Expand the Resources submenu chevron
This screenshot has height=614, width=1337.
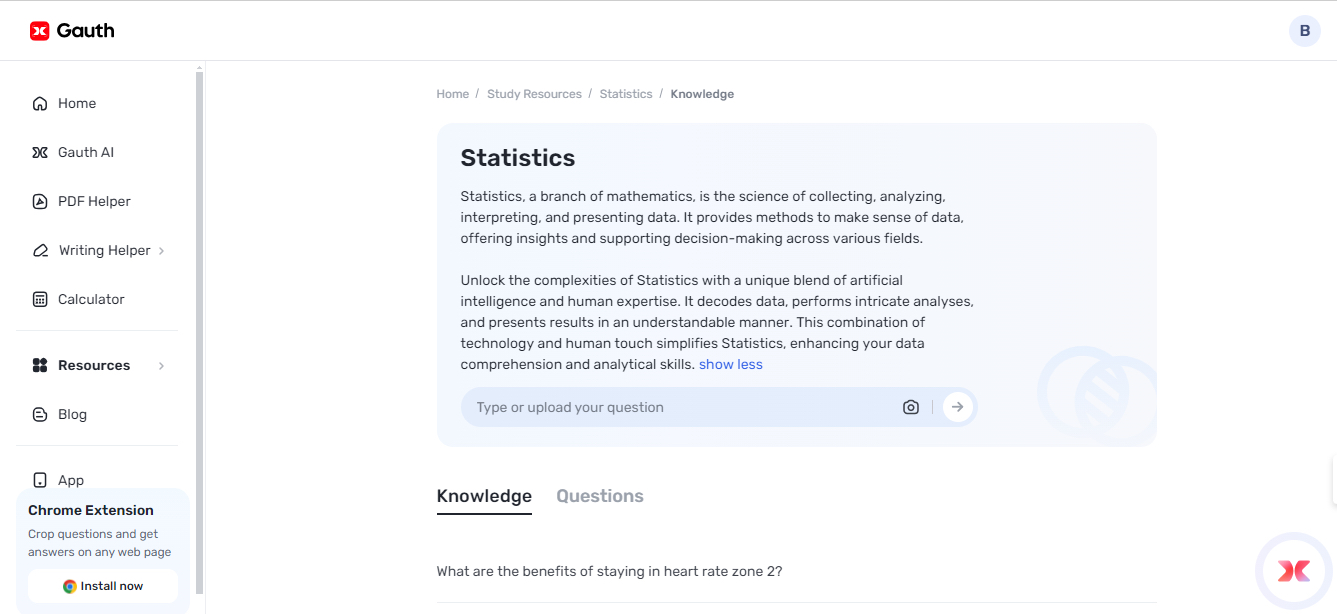point(162,366)
